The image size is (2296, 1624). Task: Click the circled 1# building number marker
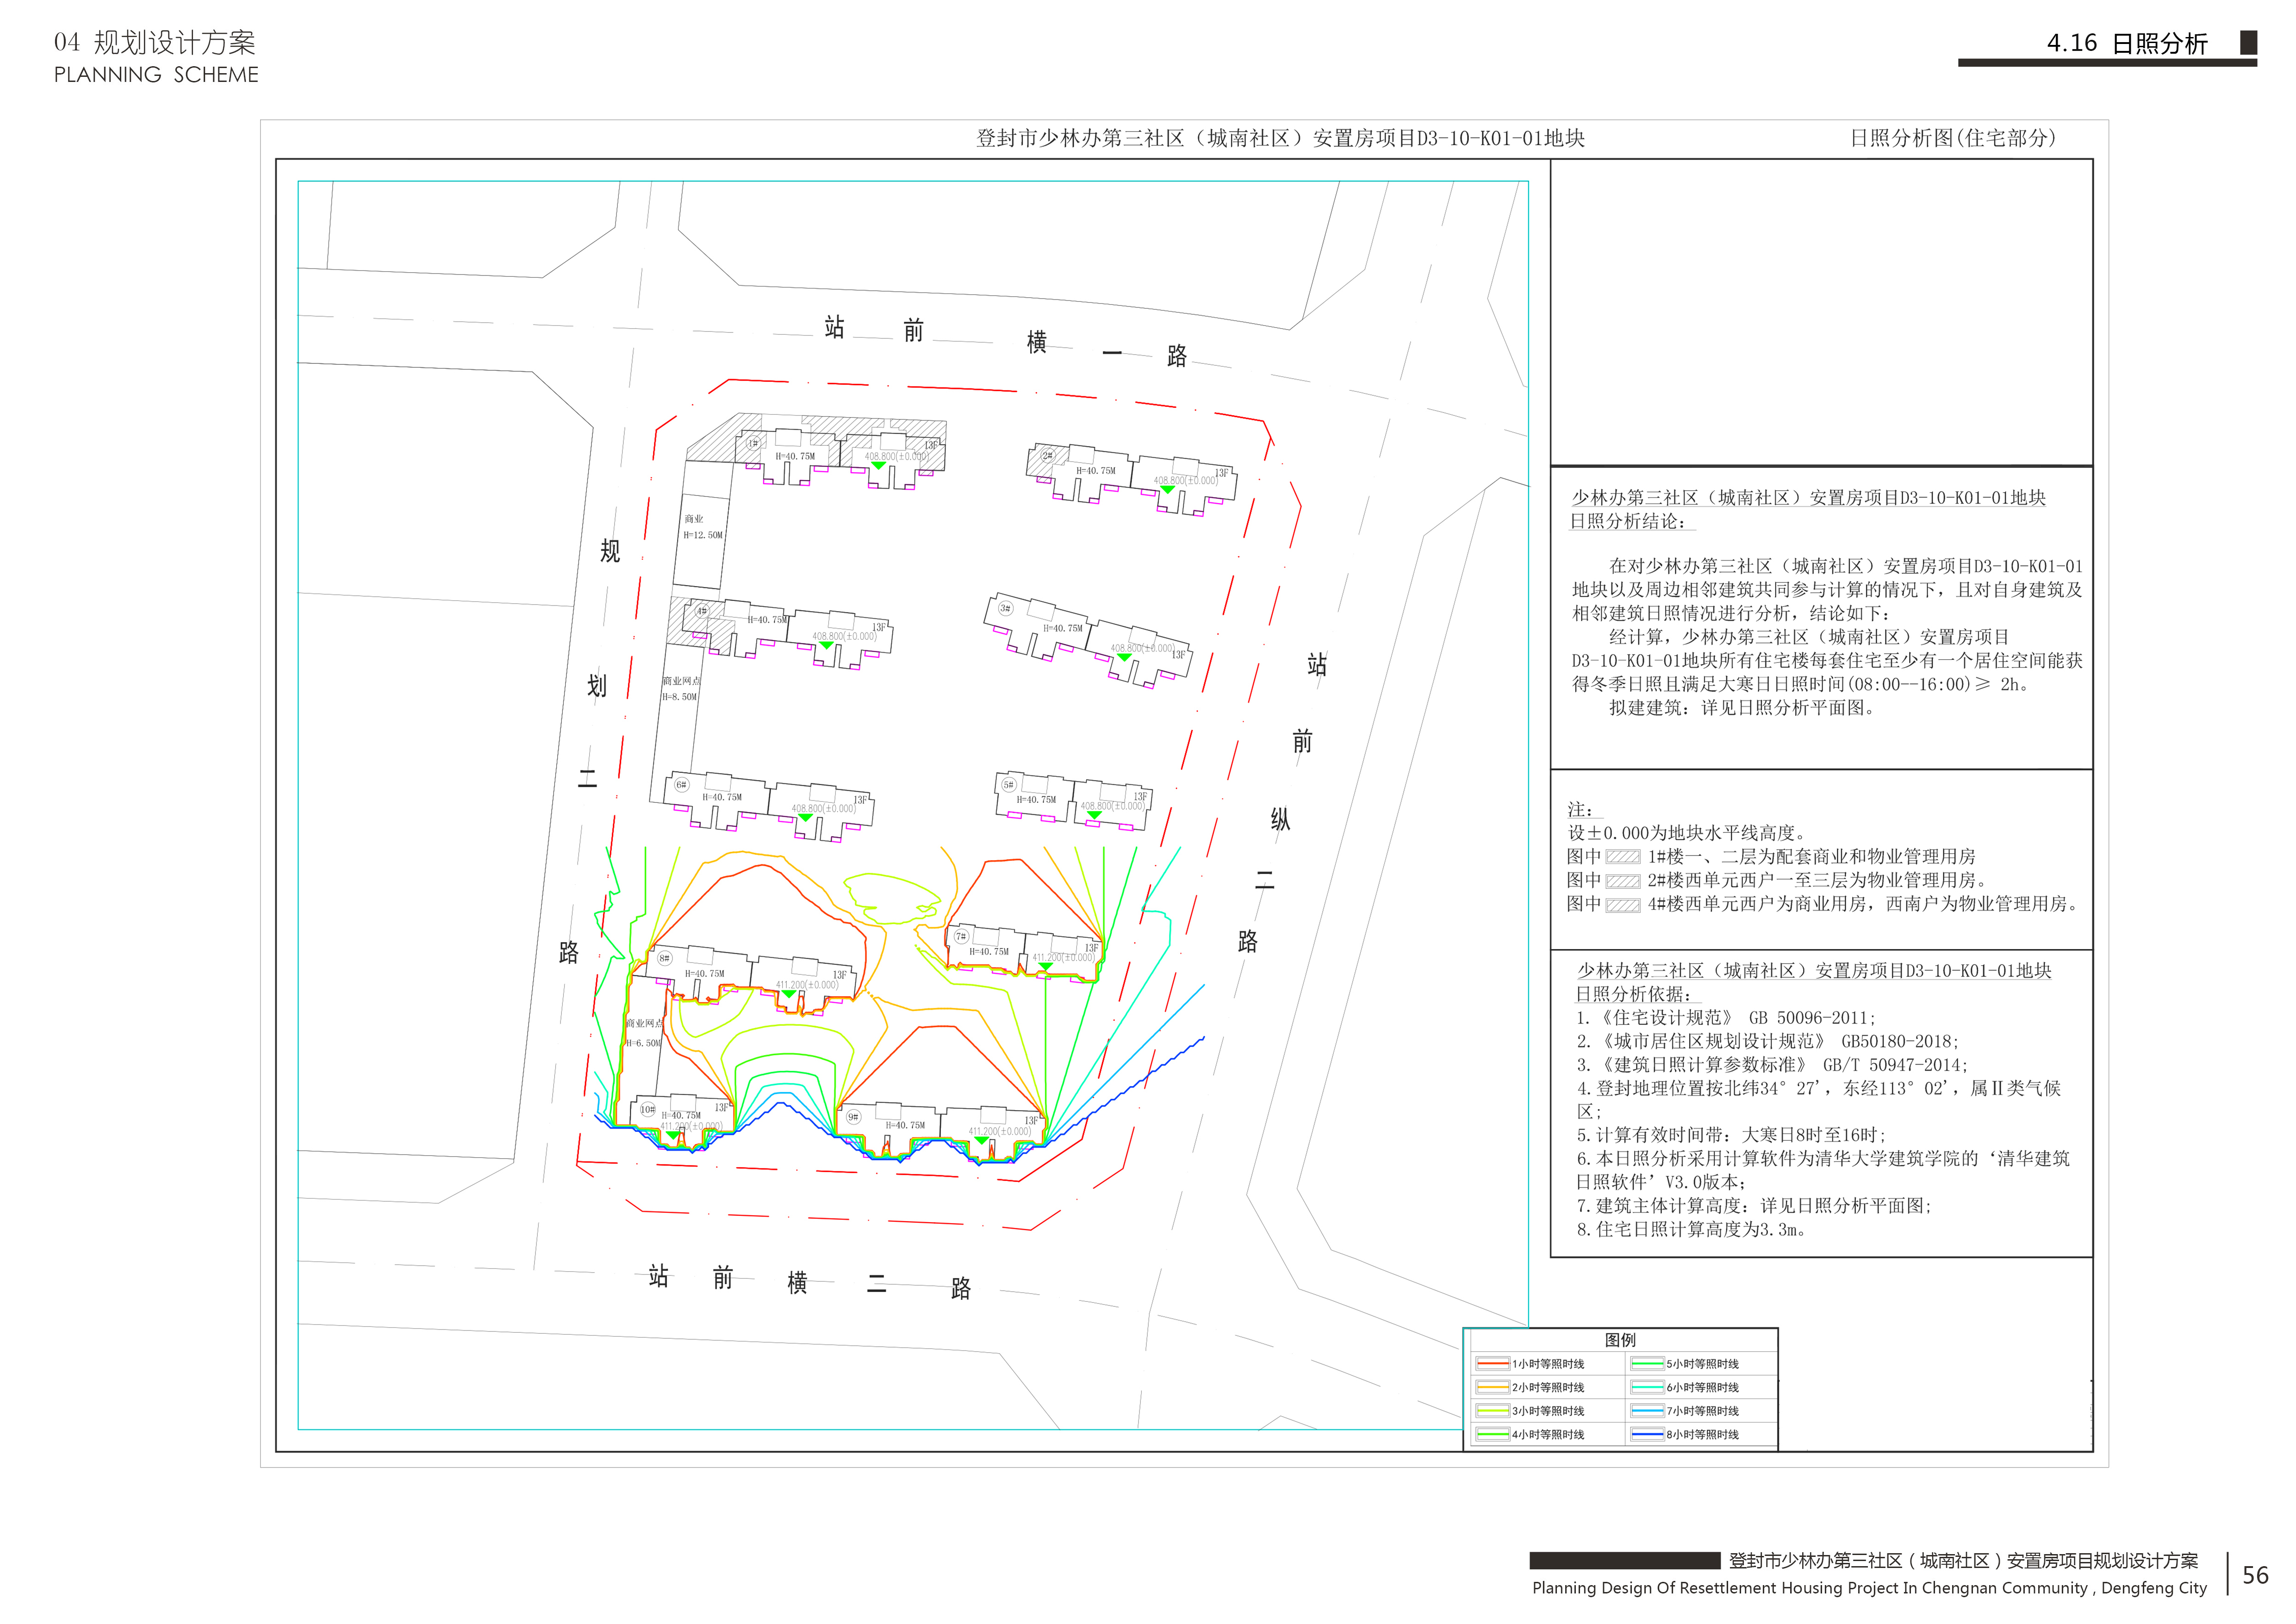tap(753, 443)
